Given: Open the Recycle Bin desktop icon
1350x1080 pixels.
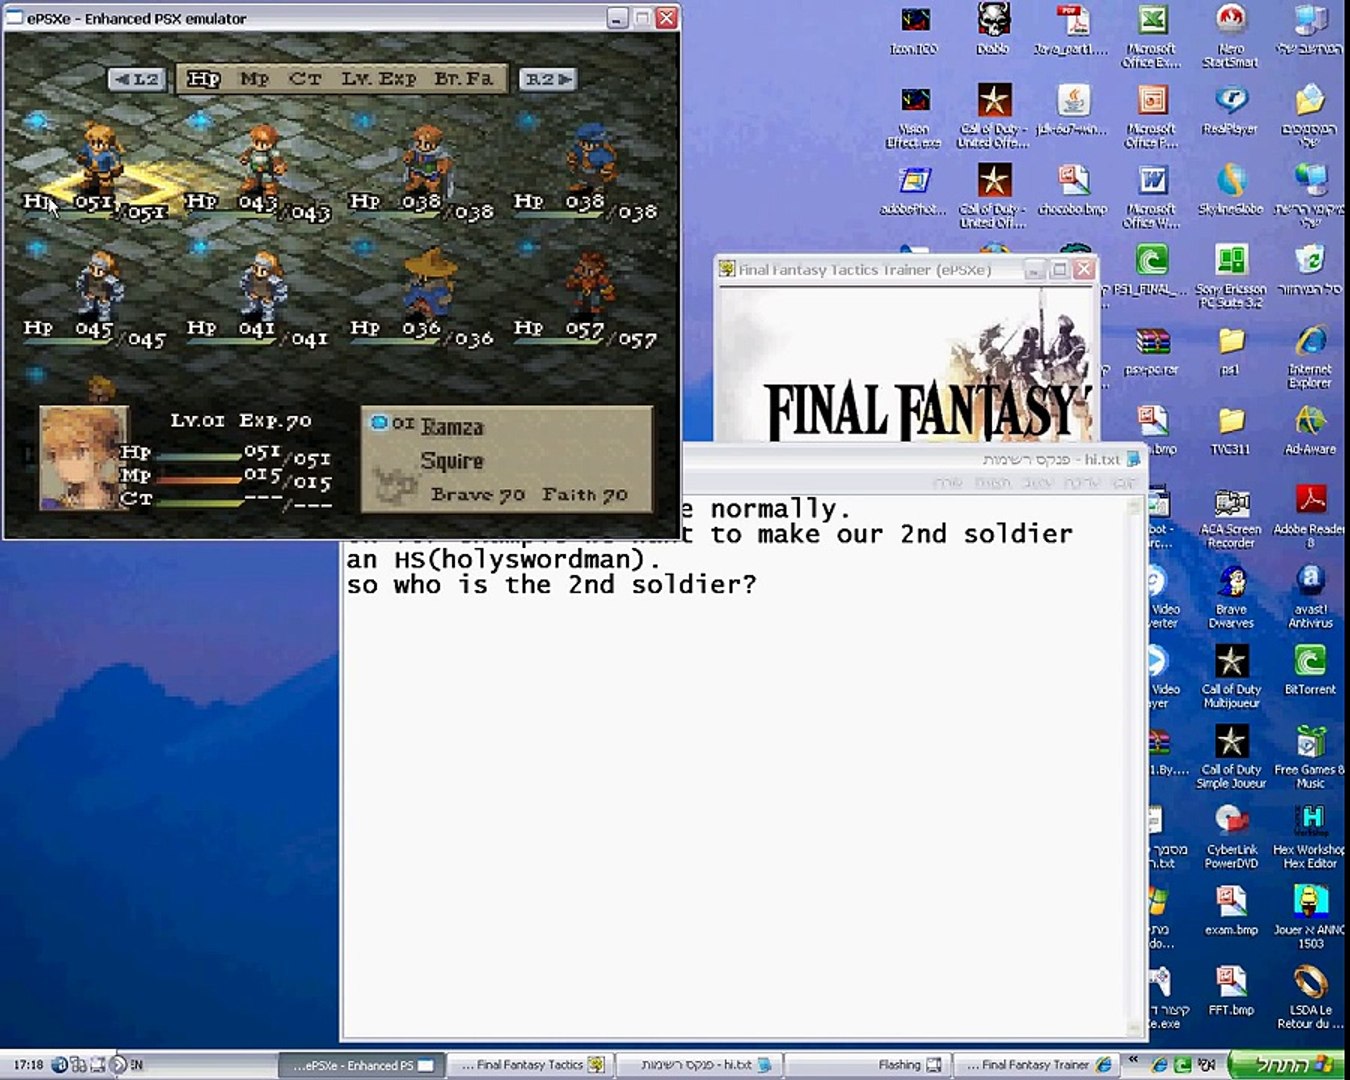Looking at the screenshot, I should click(1310, 268).
